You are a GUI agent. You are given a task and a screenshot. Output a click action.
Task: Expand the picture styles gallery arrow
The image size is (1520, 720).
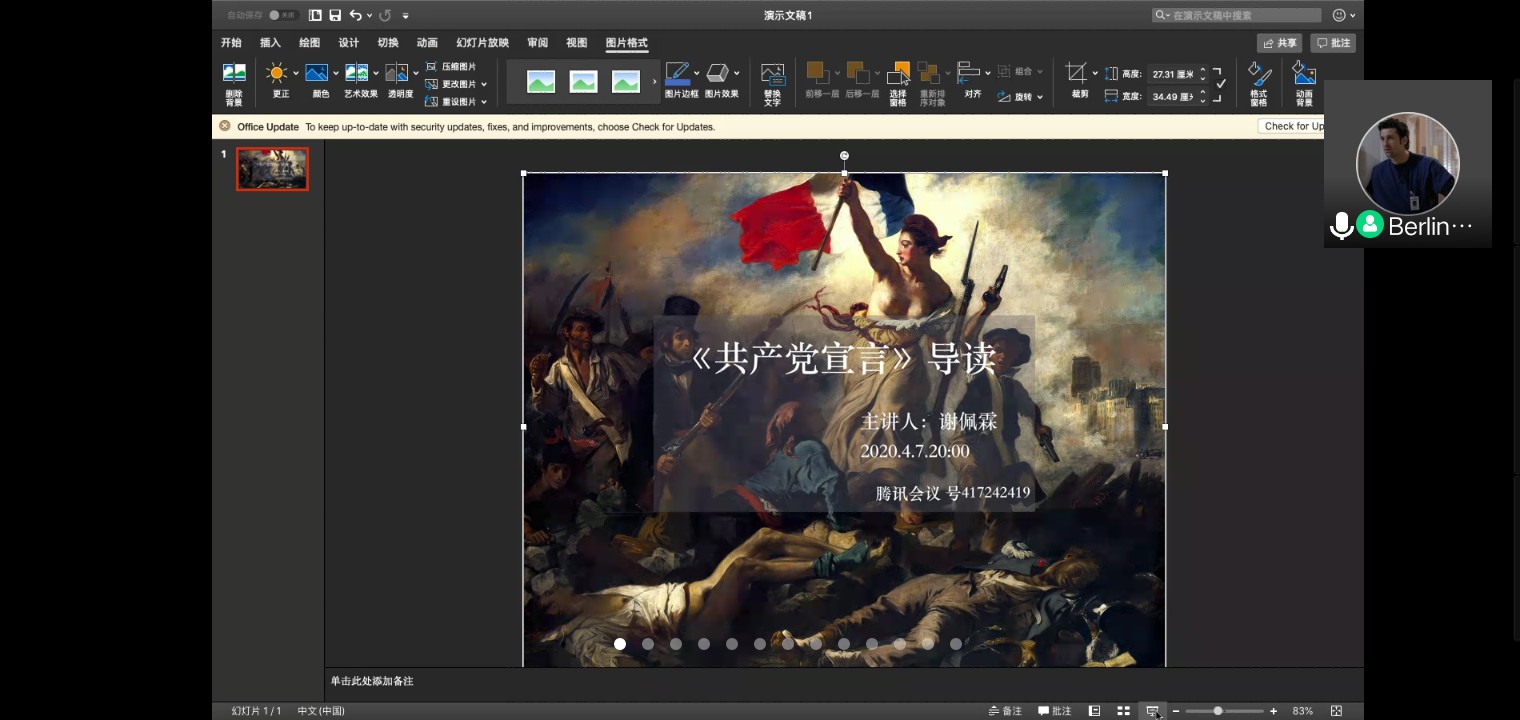click(x=655, y=81)
